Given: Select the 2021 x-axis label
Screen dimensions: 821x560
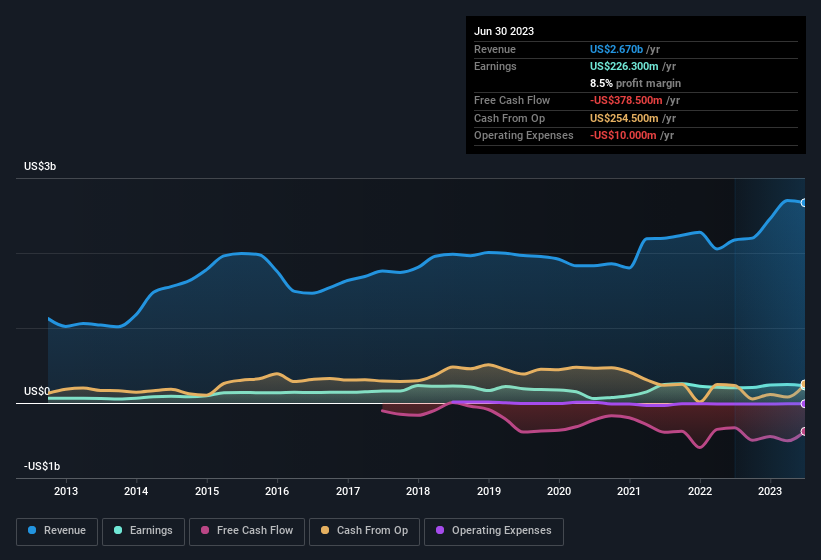Looking at the screenshot, I should (629, 491).
